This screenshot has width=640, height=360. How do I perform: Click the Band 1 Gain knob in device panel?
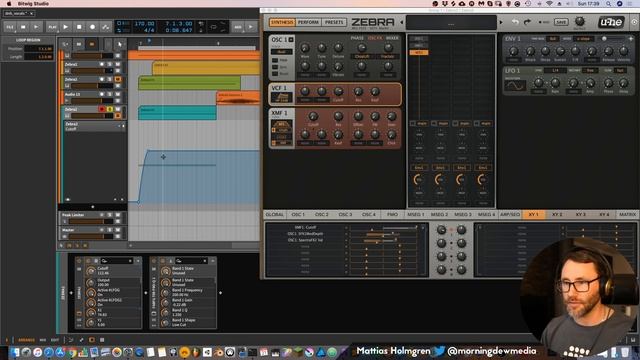[165, 302]
